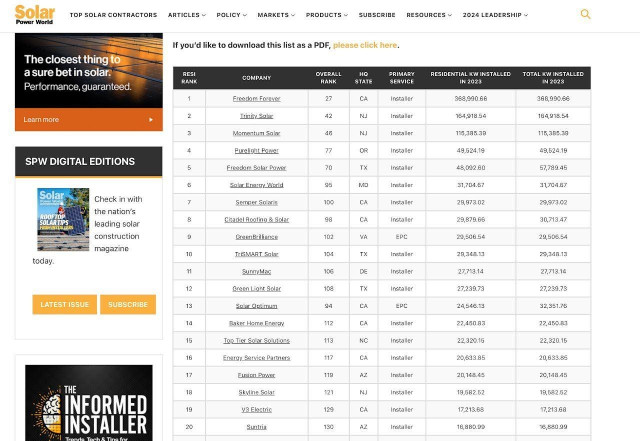Open the Markets dropdown menu

(276, 15)
